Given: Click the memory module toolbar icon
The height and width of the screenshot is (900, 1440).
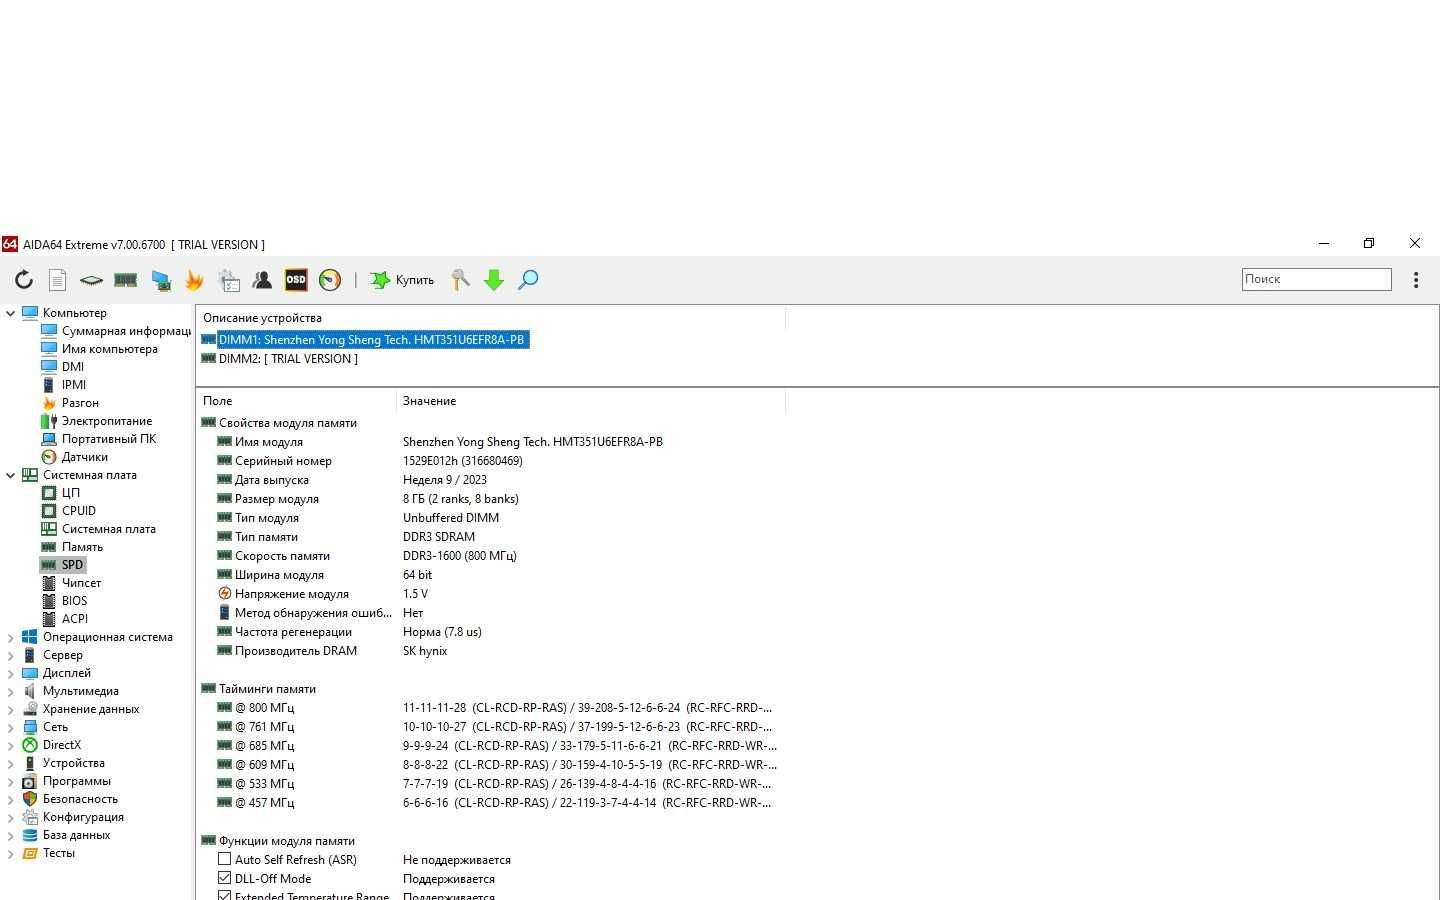Looking at the screenshot, I should [x=125, y=280].
